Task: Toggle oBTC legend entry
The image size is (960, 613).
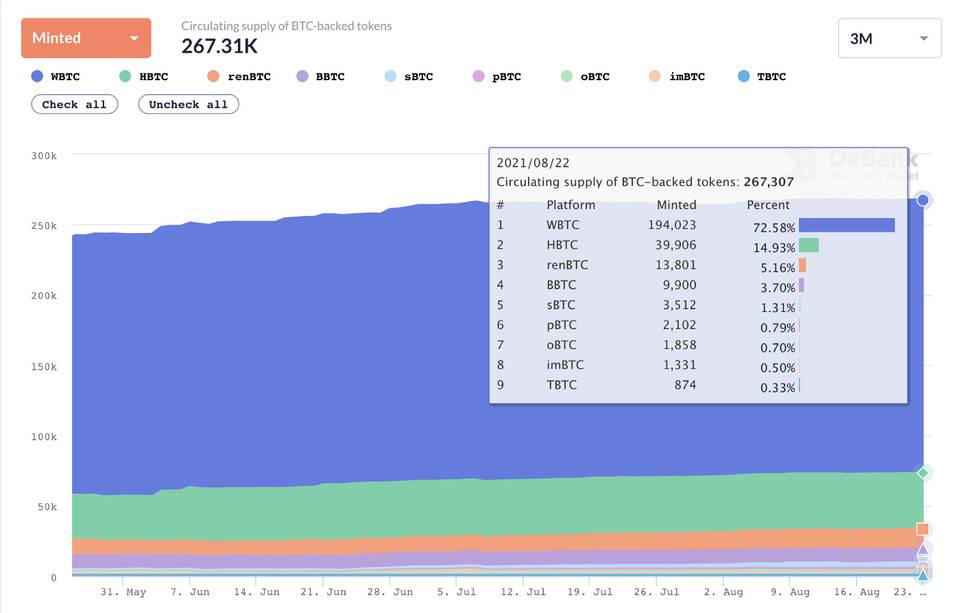Action: coord(585,77)
